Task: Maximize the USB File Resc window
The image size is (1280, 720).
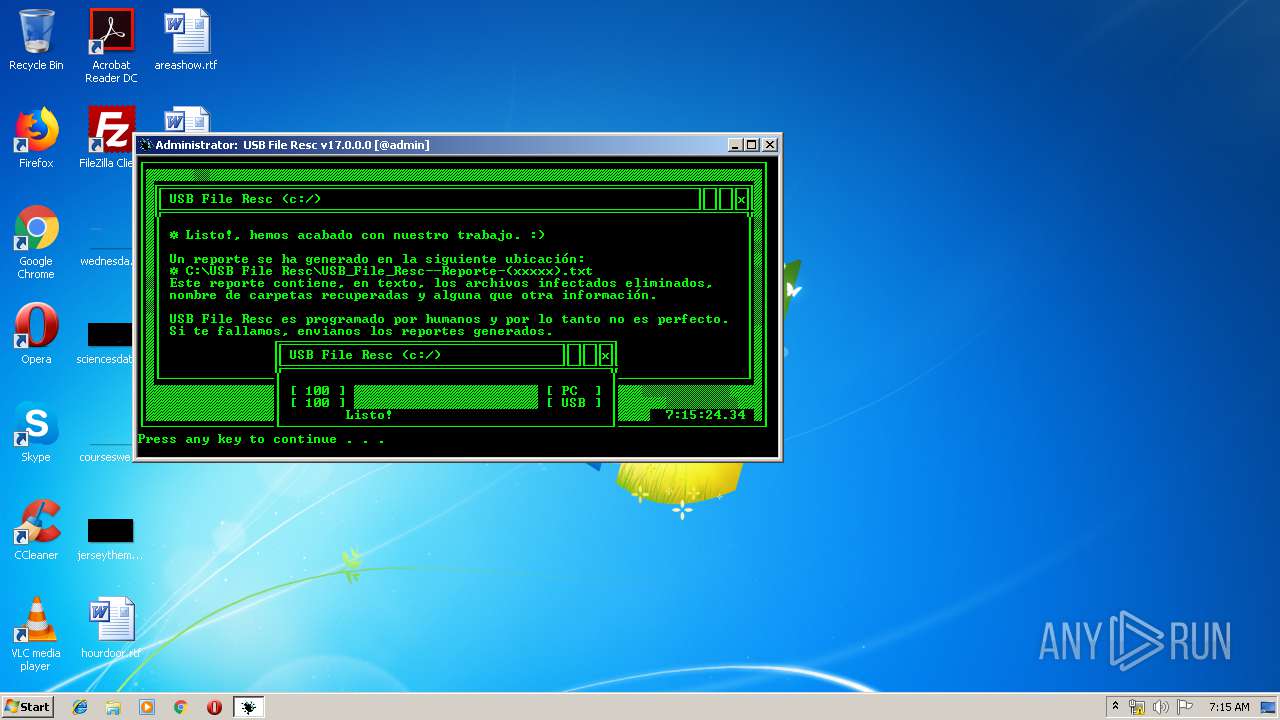Action: [x=752, y=145]
